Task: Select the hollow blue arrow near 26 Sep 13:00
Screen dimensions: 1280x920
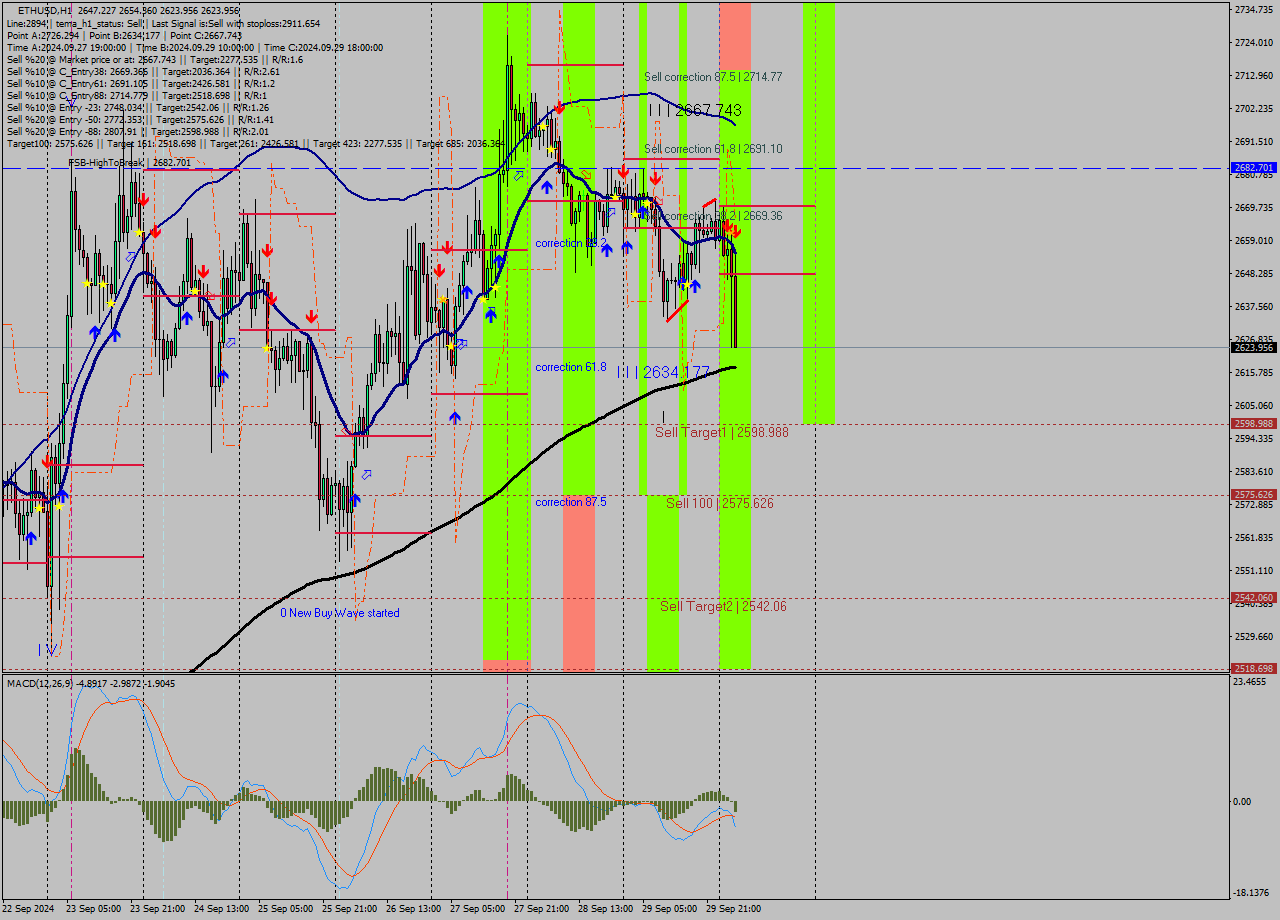Action: [461, 343]
